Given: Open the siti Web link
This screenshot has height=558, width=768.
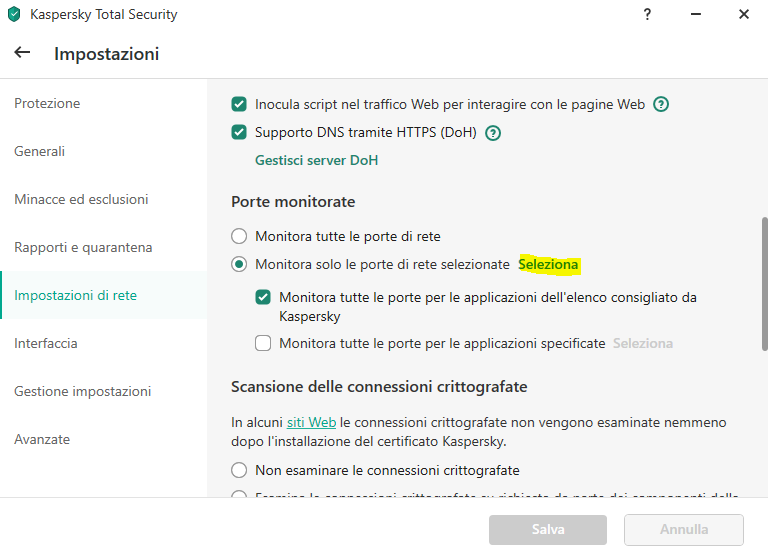Looking at the screenshot, I should (311, 423).
